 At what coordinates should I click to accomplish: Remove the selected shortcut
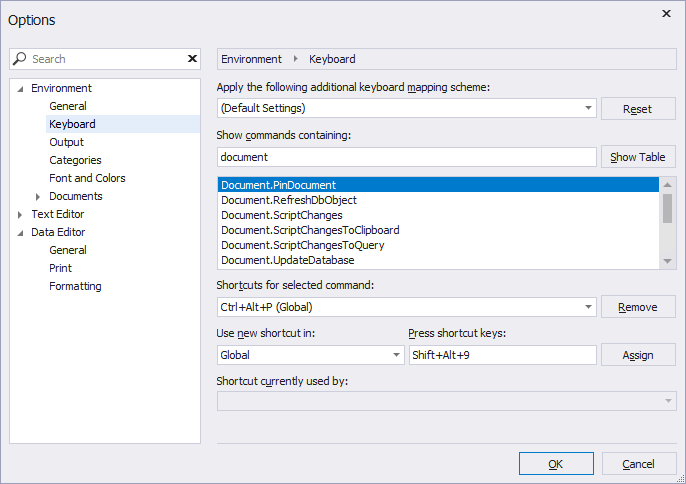point(637,307)
